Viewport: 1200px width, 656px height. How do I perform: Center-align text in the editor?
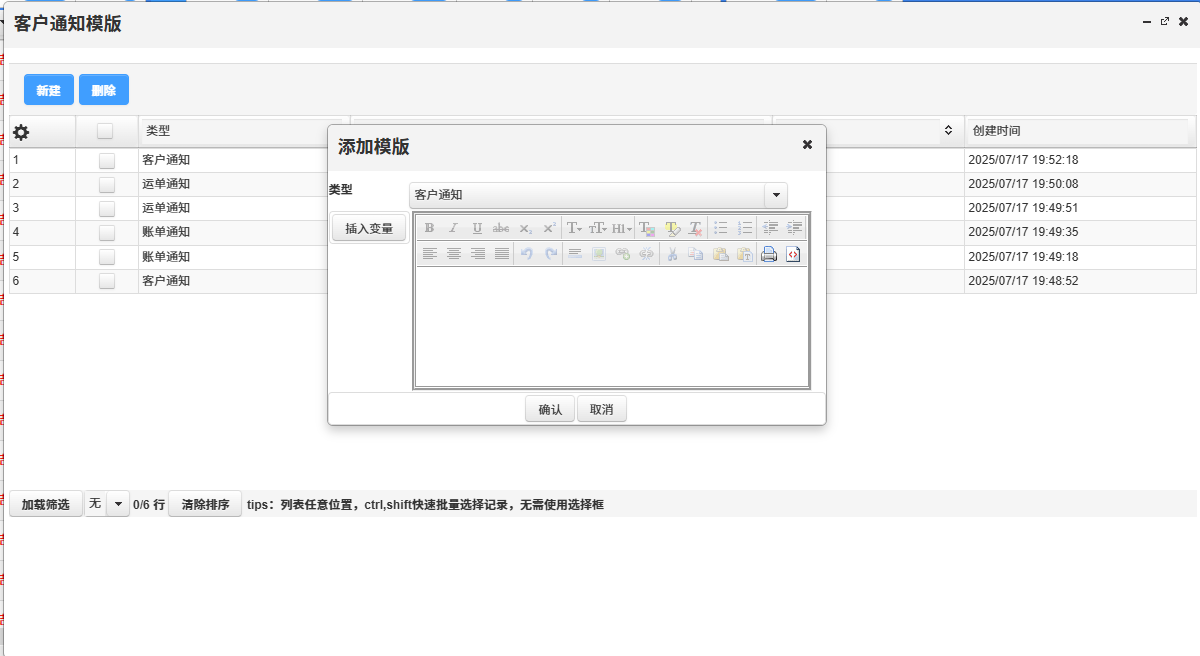pos(453,254)
